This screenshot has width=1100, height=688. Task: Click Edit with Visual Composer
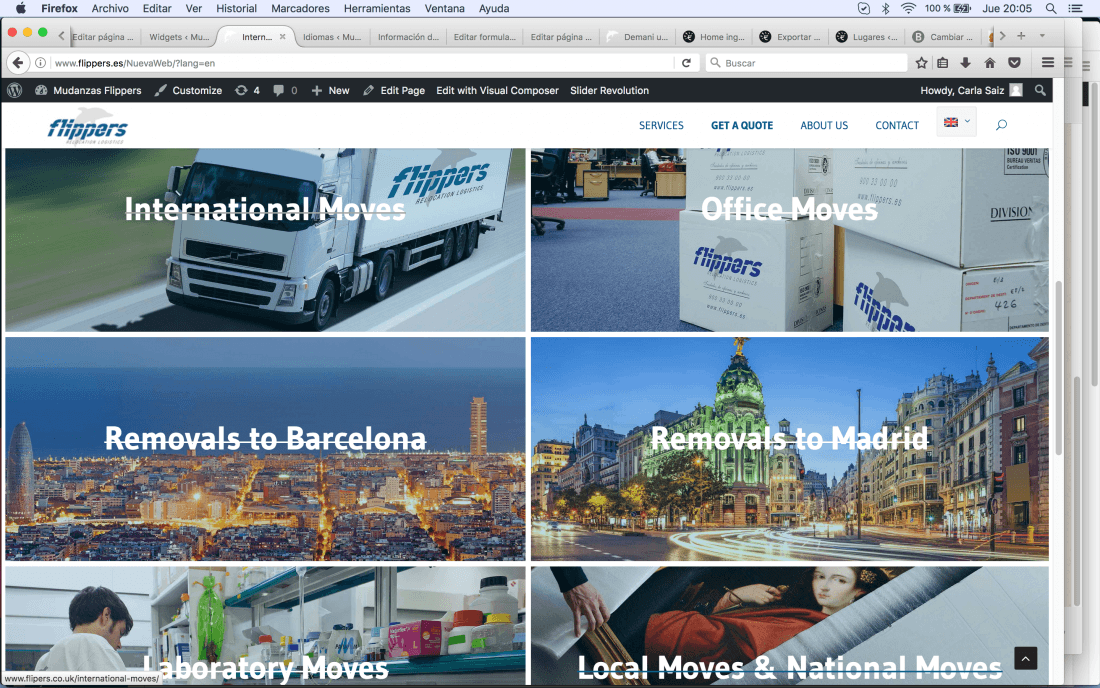[x=497, y=90]
